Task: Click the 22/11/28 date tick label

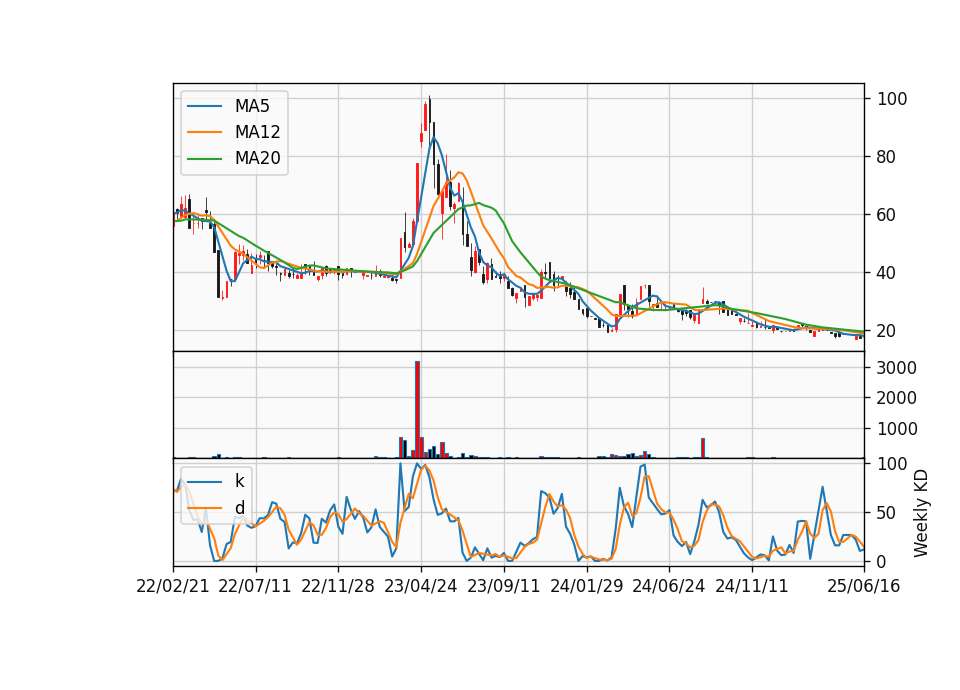Action: pyautogui.click(x=338, y=586)
